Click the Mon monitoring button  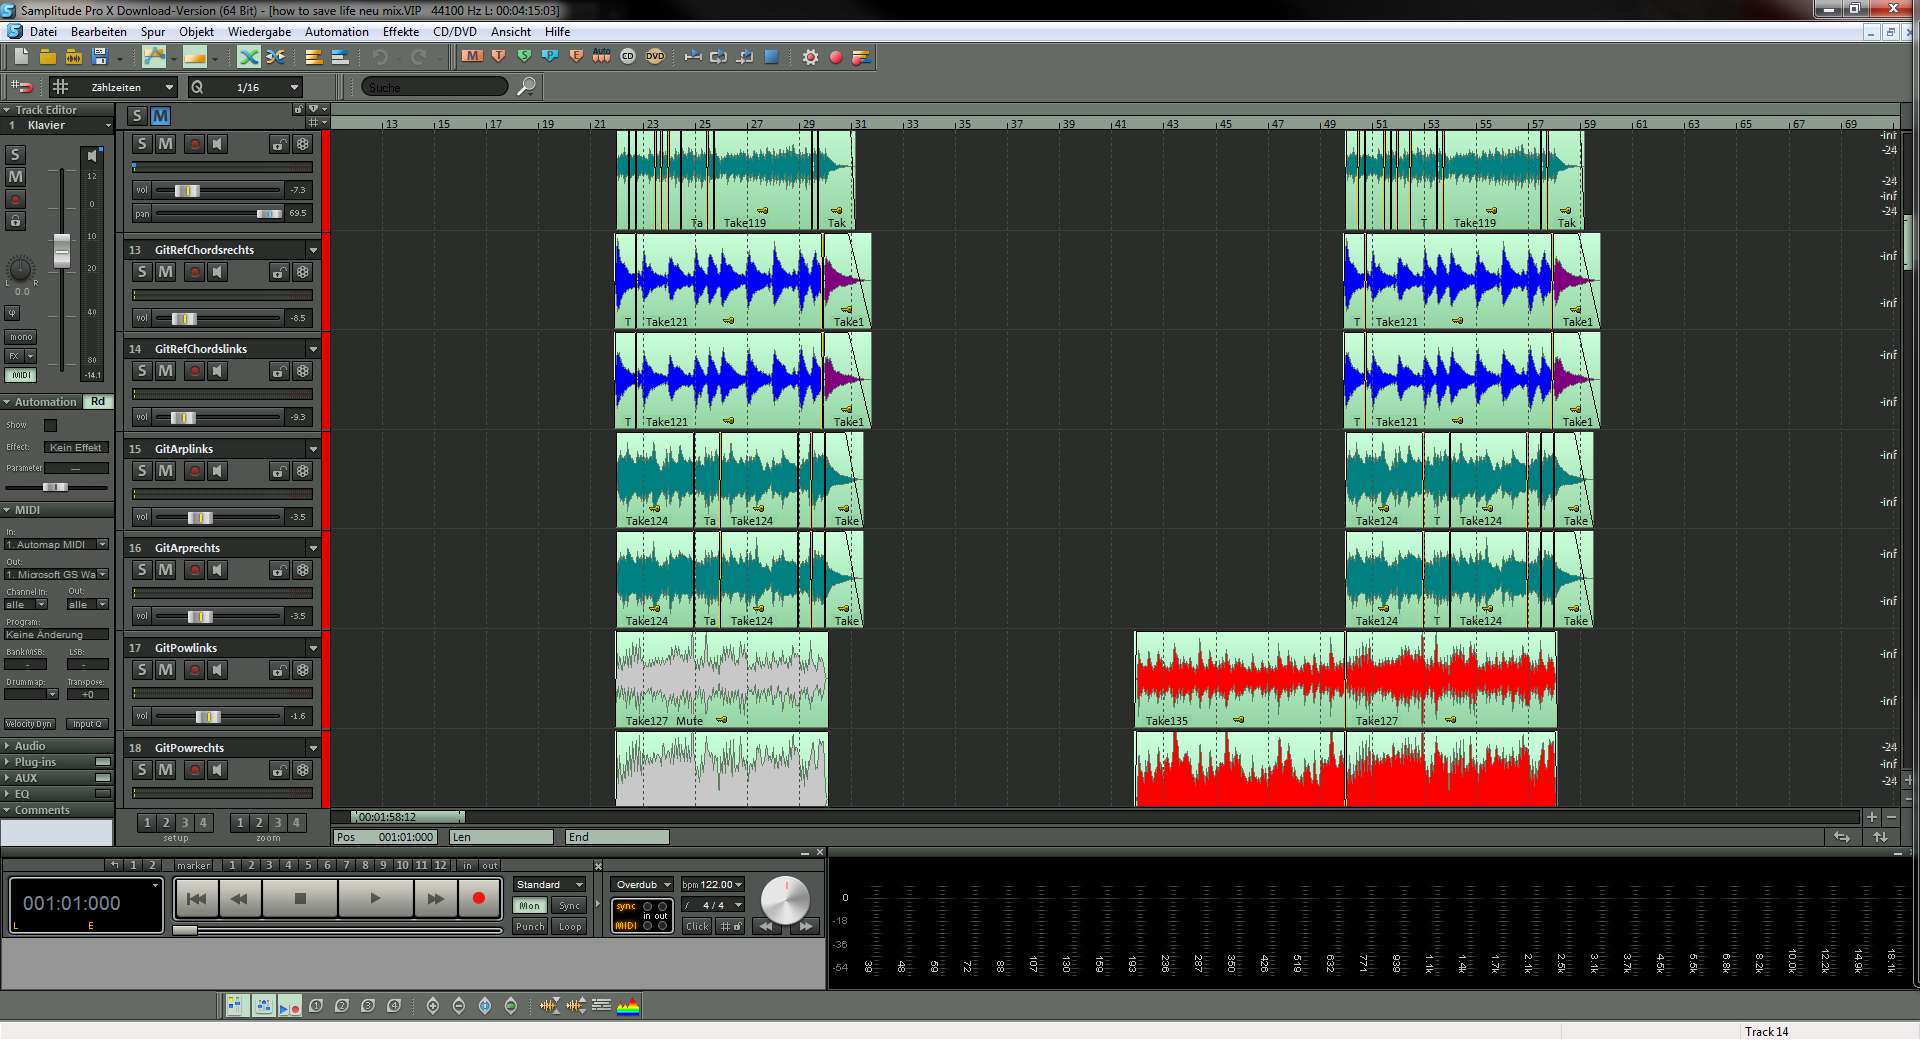pos(530,906)
